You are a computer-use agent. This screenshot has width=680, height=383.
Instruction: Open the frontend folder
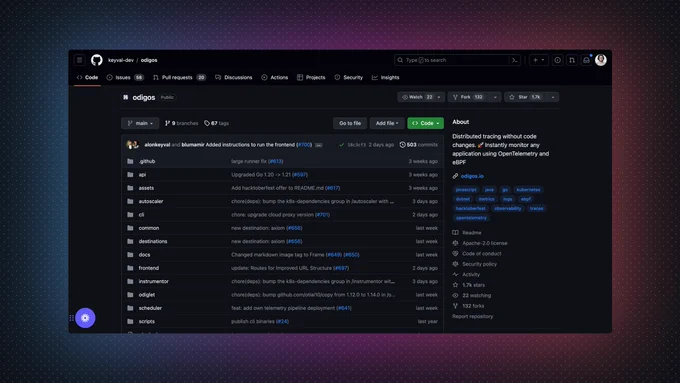(148, 268)
